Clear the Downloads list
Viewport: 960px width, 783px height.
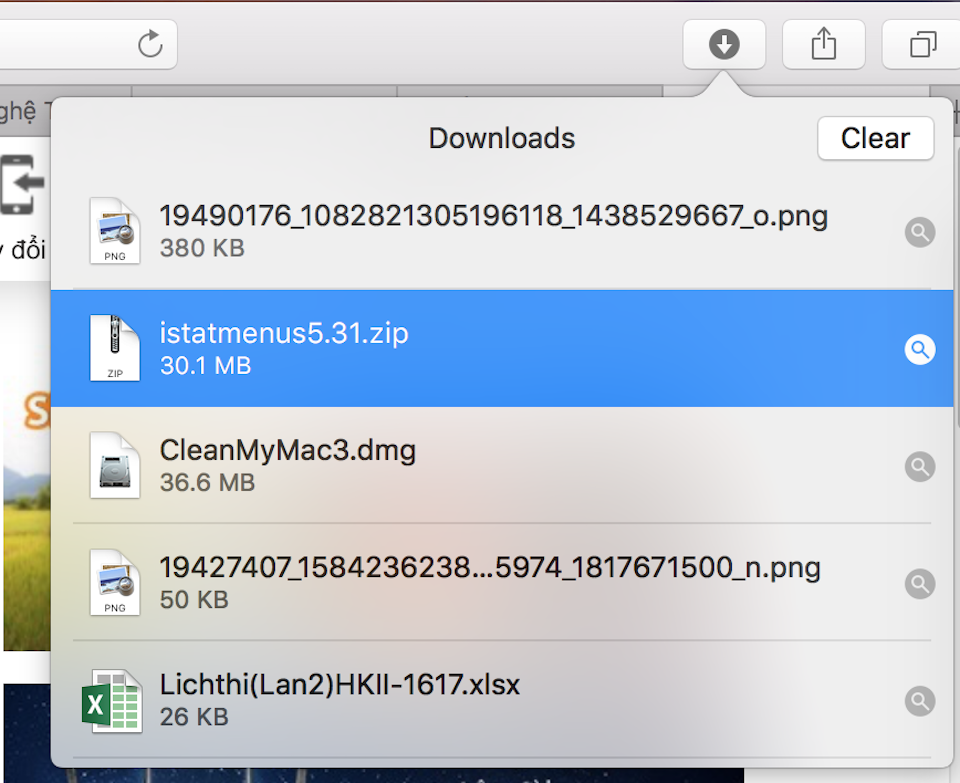[x=875, y=138]
